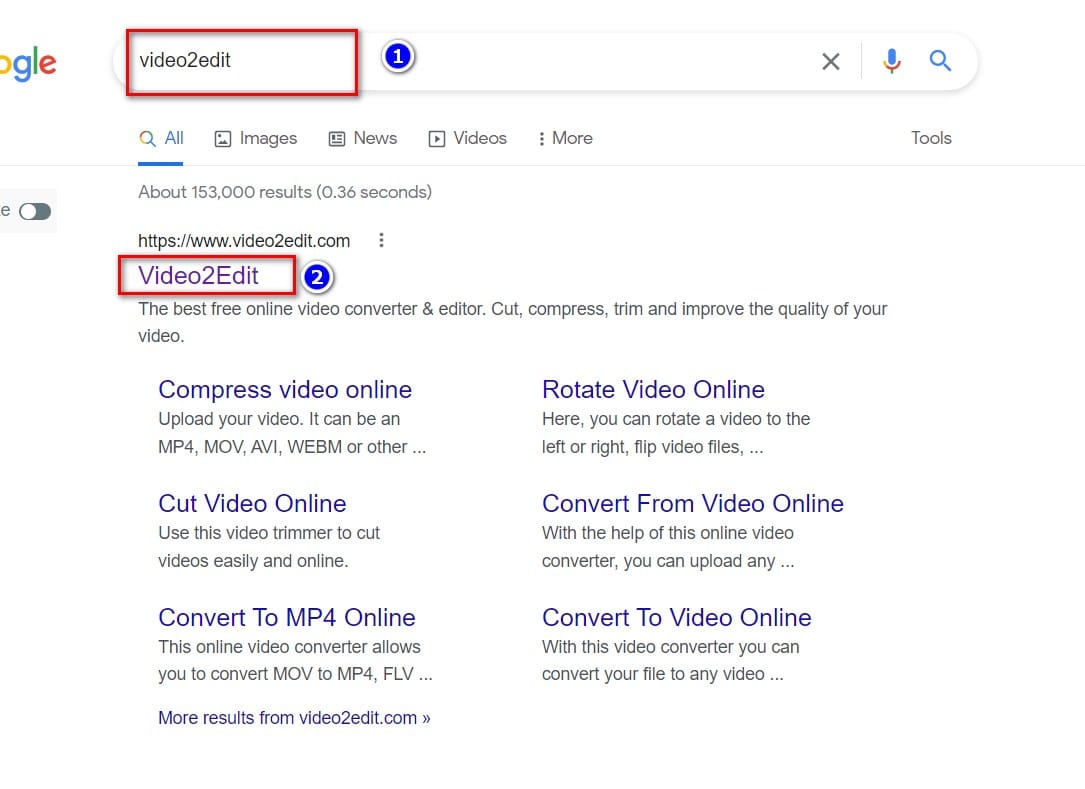Select the All results tab
1085x789 pixels.
tap(162, 138)
